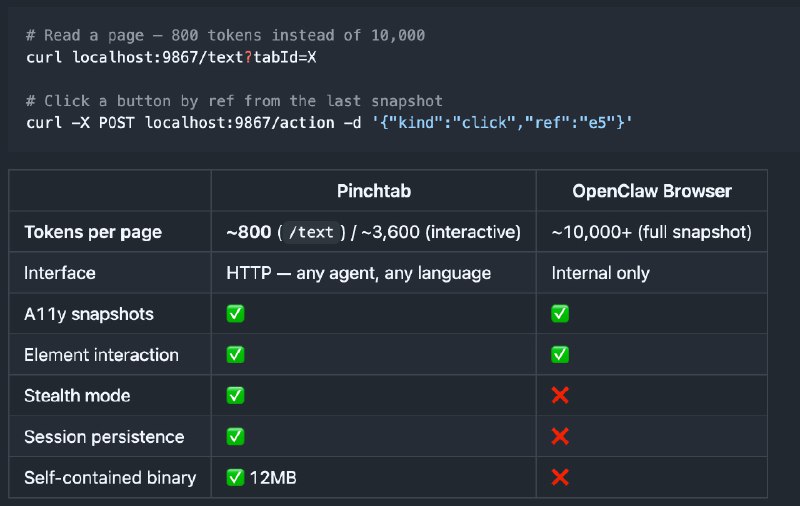800x506 pixels.
Task: Click the OpenClaw Element interaction checkmark
Action: [x=560, y=355]
